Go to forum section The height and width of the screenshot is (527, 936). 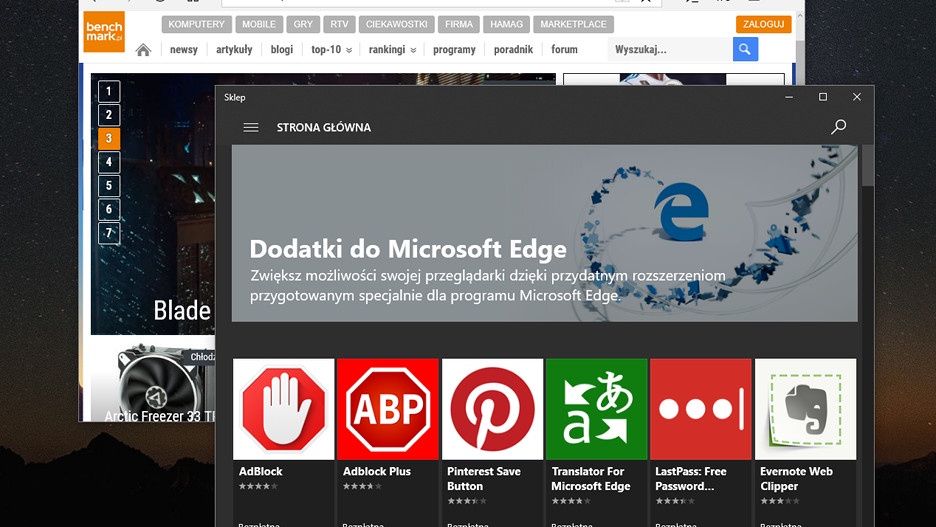click(x=564, y=50)
